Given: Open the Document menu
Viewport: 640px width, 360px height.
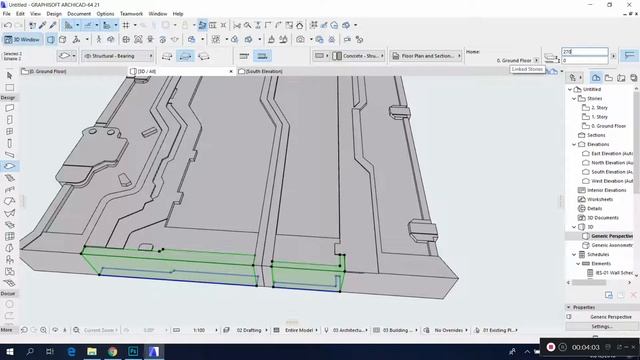Looking at the screenshot, I should [x=79, y=14].
